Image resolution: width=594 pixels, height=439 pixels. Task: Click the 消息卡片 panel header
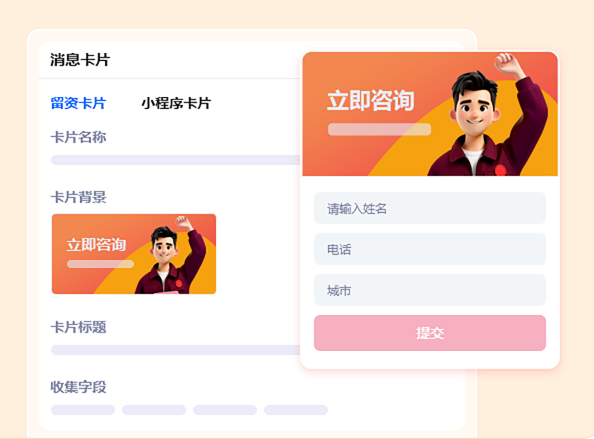[x=80, y=60]
